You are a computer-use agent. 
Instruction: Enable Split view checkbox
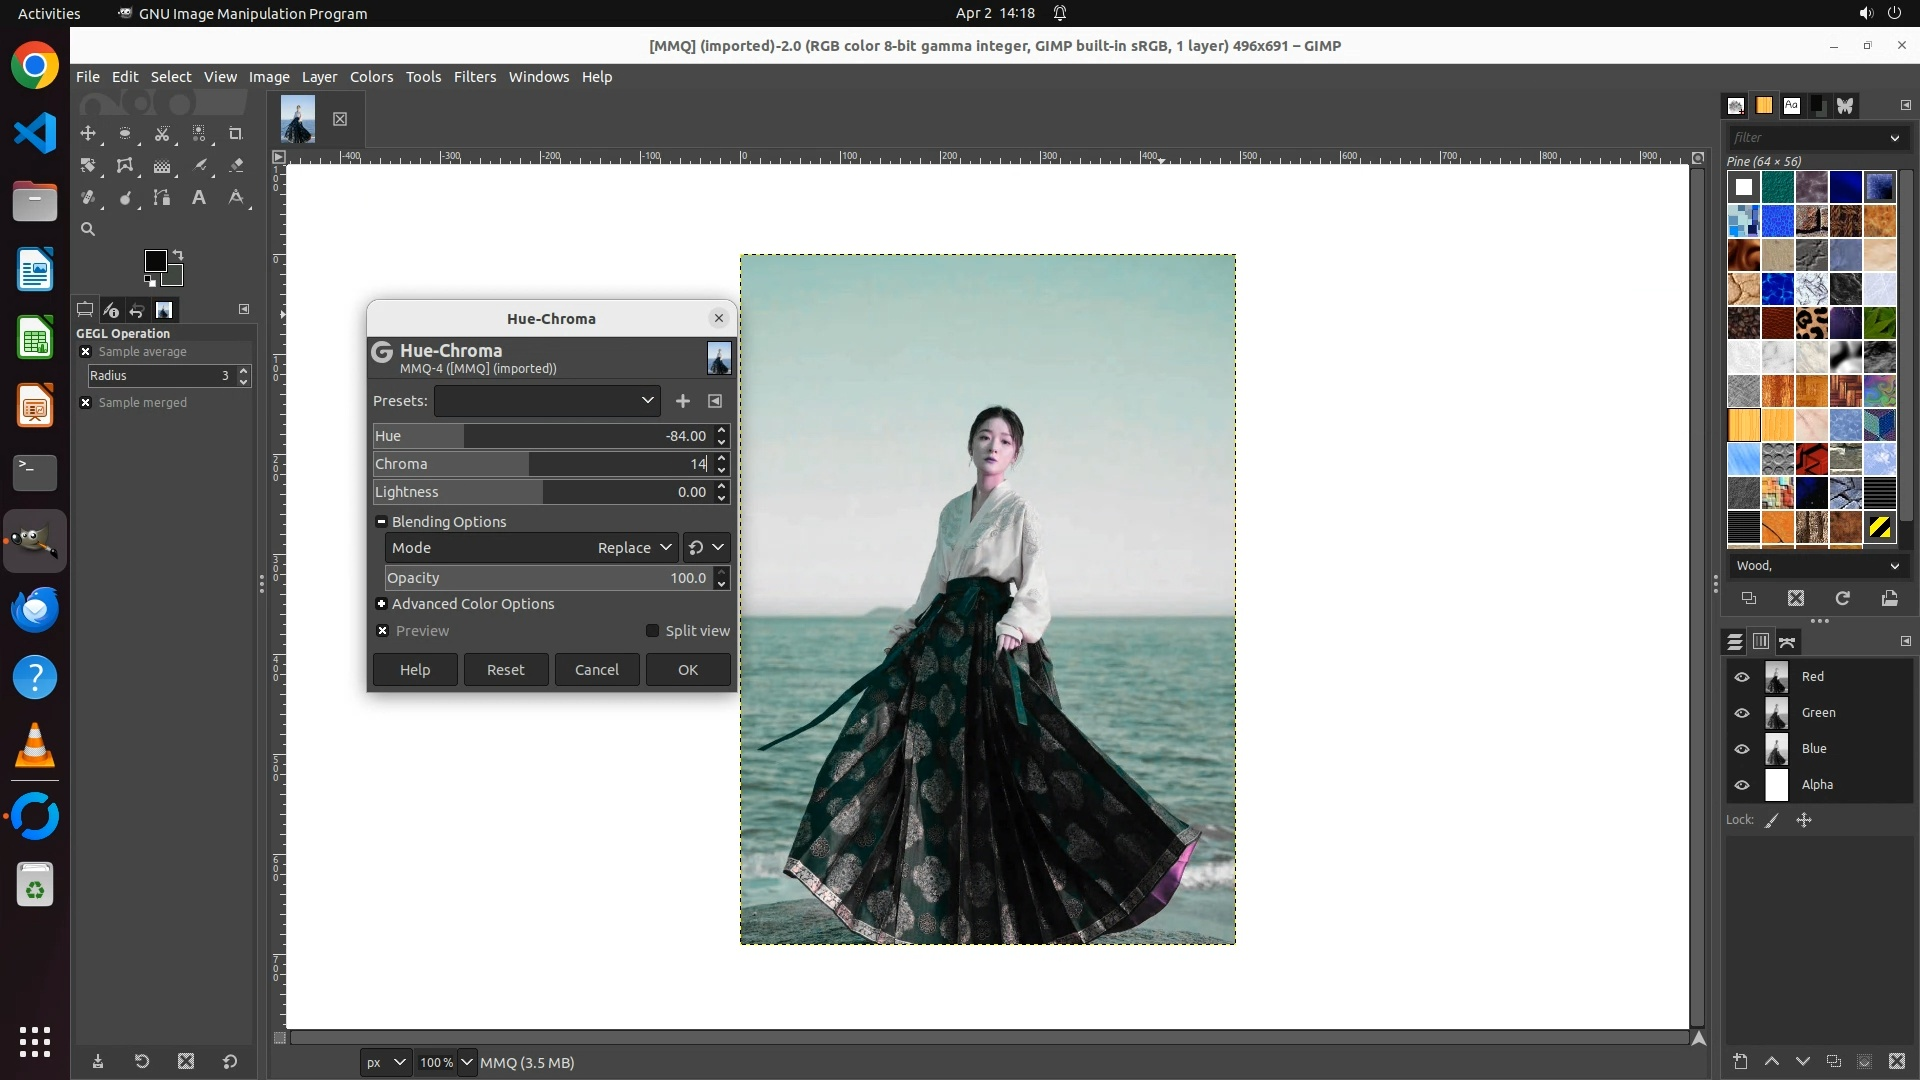(x=653, y=631)
